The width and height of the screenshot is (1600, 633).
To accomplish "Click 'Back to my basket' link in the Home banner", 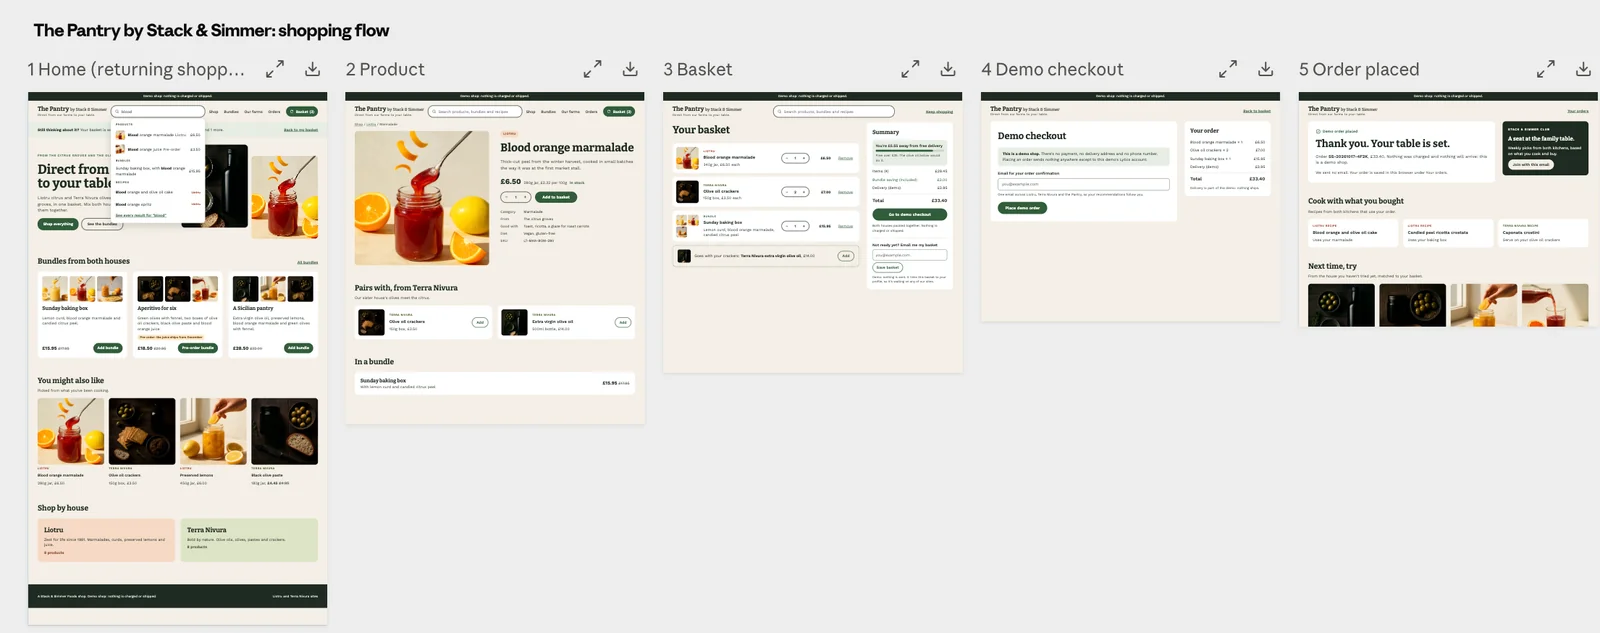I will (x=301, y=130).
